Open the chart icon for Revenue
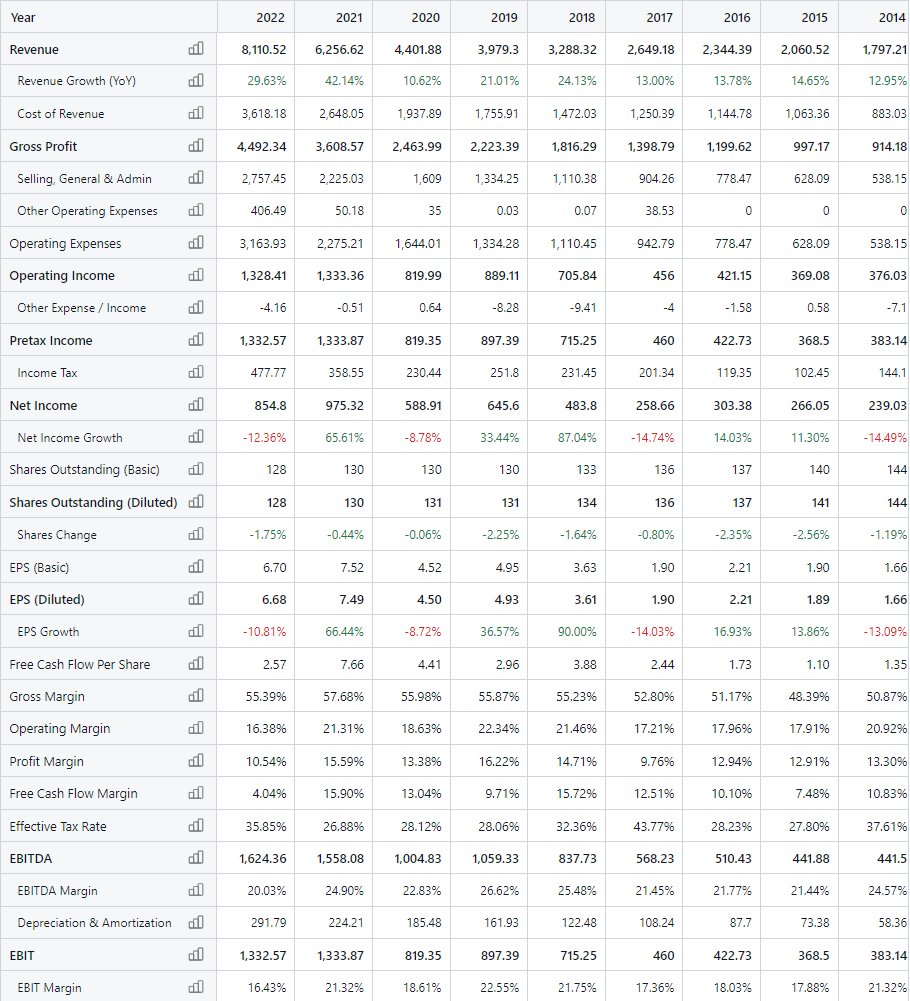910x1001 pixels. pyautogui.click(x=196, y=49)
